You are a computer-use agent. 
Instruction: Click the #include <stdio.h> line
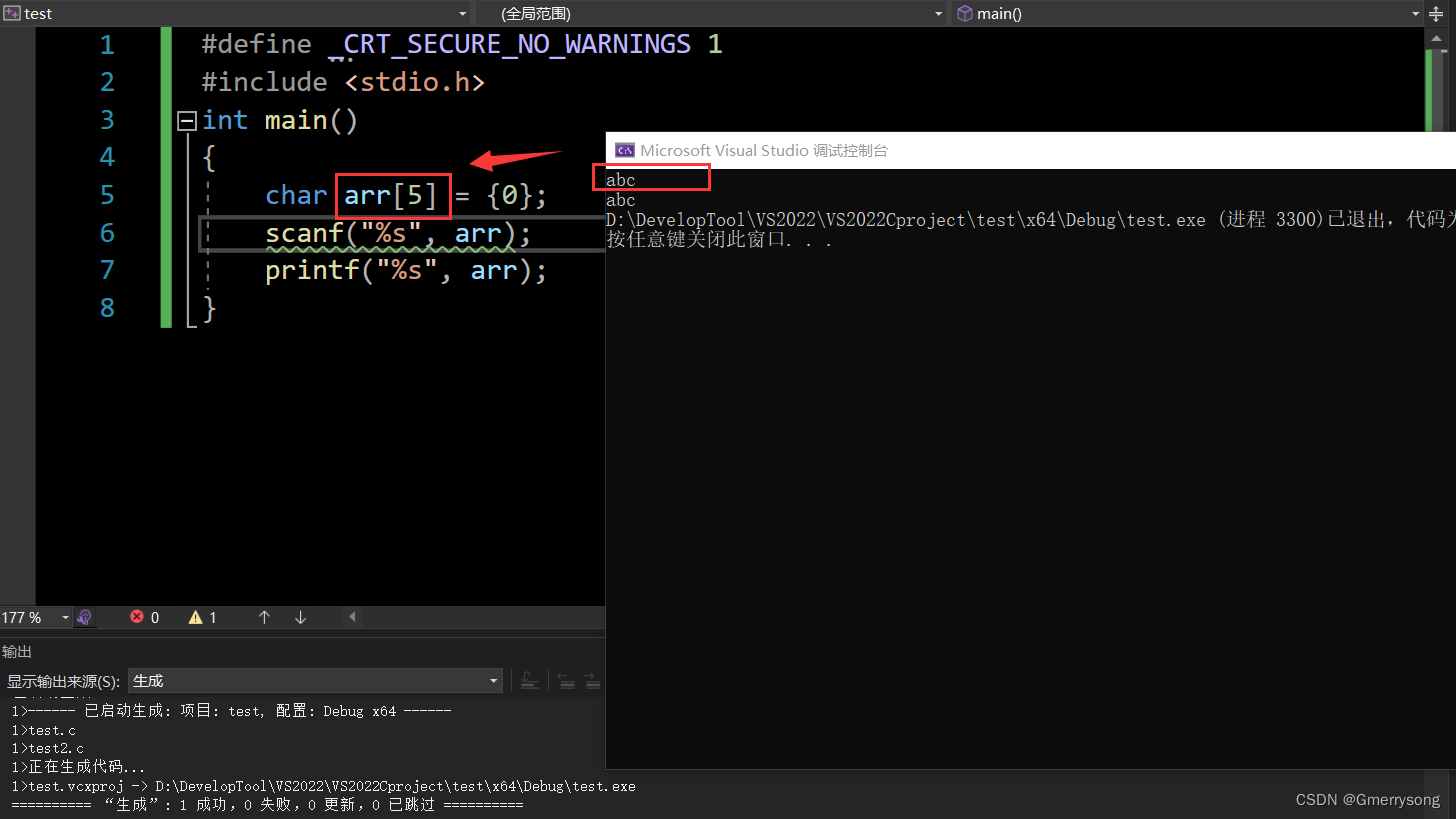pyautogui.click(x=343, y=82)
